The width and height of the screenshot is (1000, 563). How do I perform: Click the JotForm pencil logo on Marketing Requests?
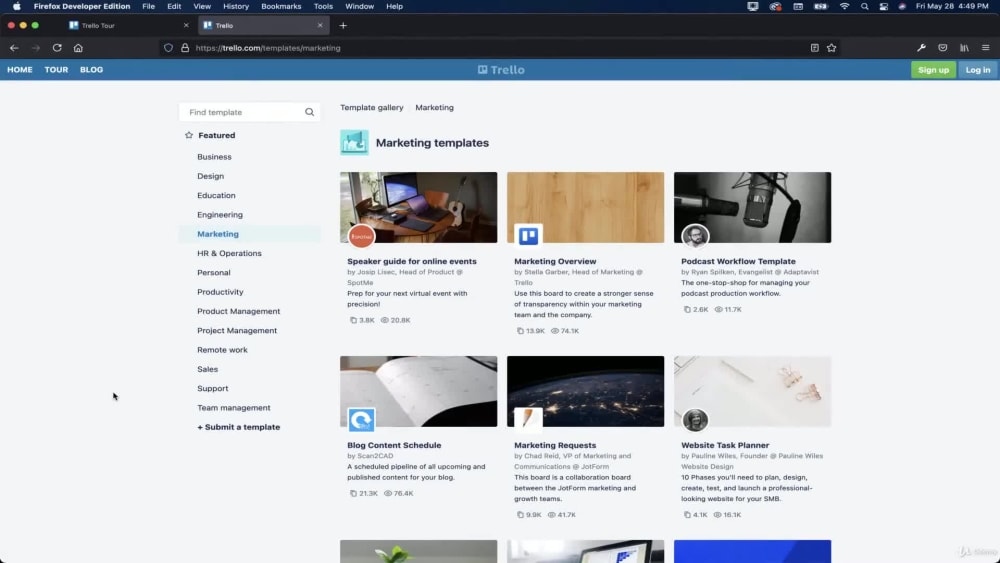click(x=528, y=420)
